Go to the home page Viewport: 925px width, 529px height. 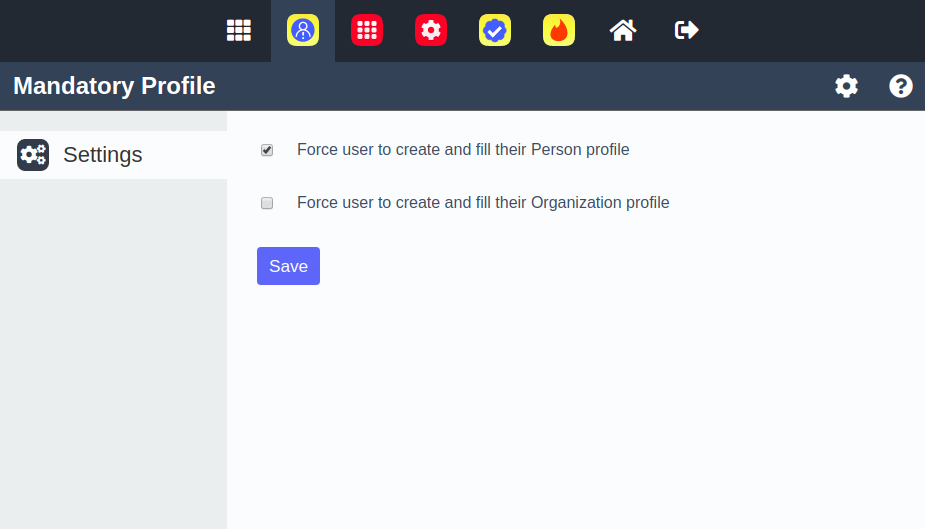[x=623, y=30]
